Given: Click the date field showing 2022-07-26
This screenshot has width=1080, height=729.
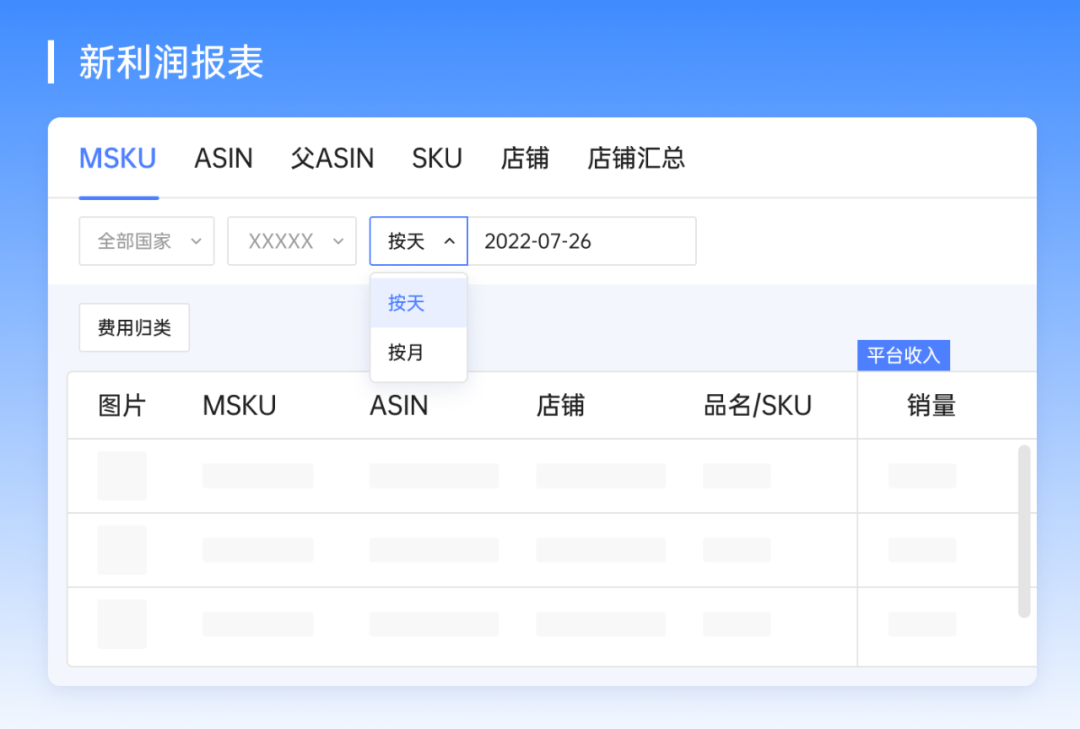Looking at the screenshot, I should pos(582,241).
